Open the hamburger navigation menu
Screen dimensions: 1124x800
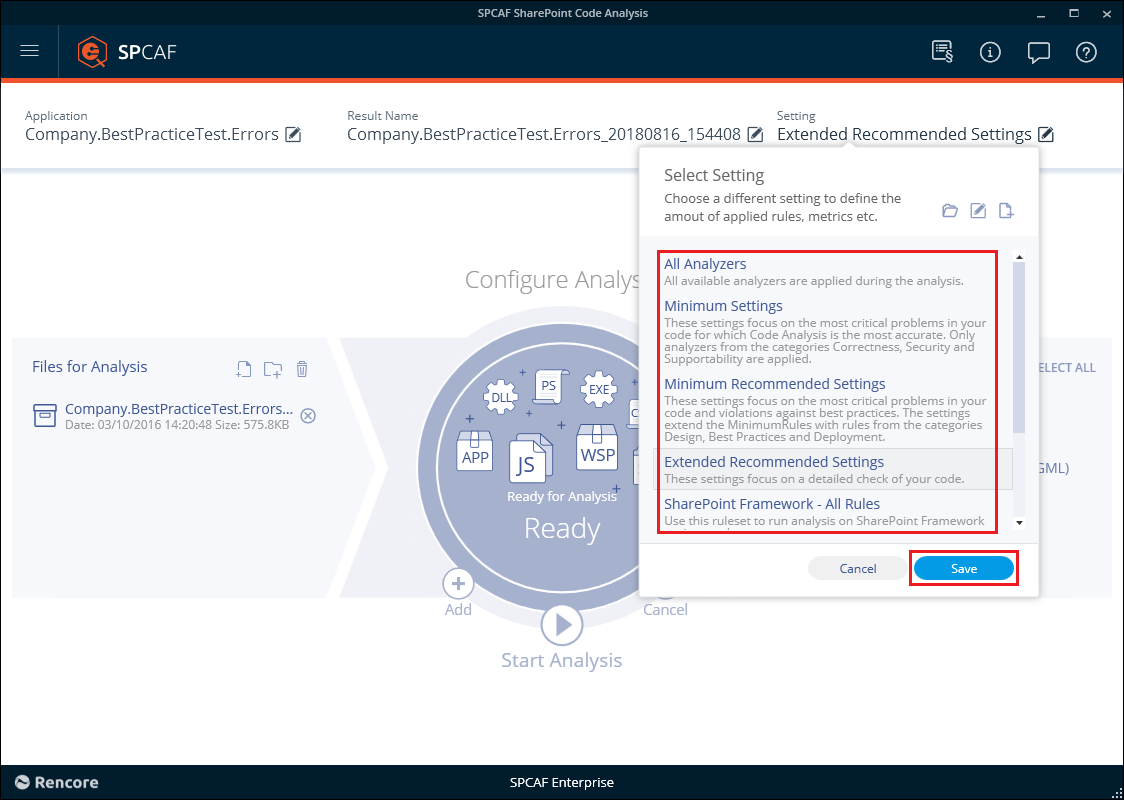click(x=29, y=52)
